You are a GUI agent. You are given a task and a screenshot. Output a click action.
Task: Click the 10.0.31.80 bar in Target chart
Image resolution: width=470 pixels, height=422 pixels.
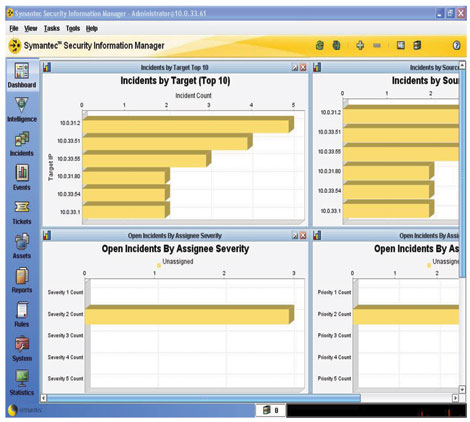click(126, 176)
